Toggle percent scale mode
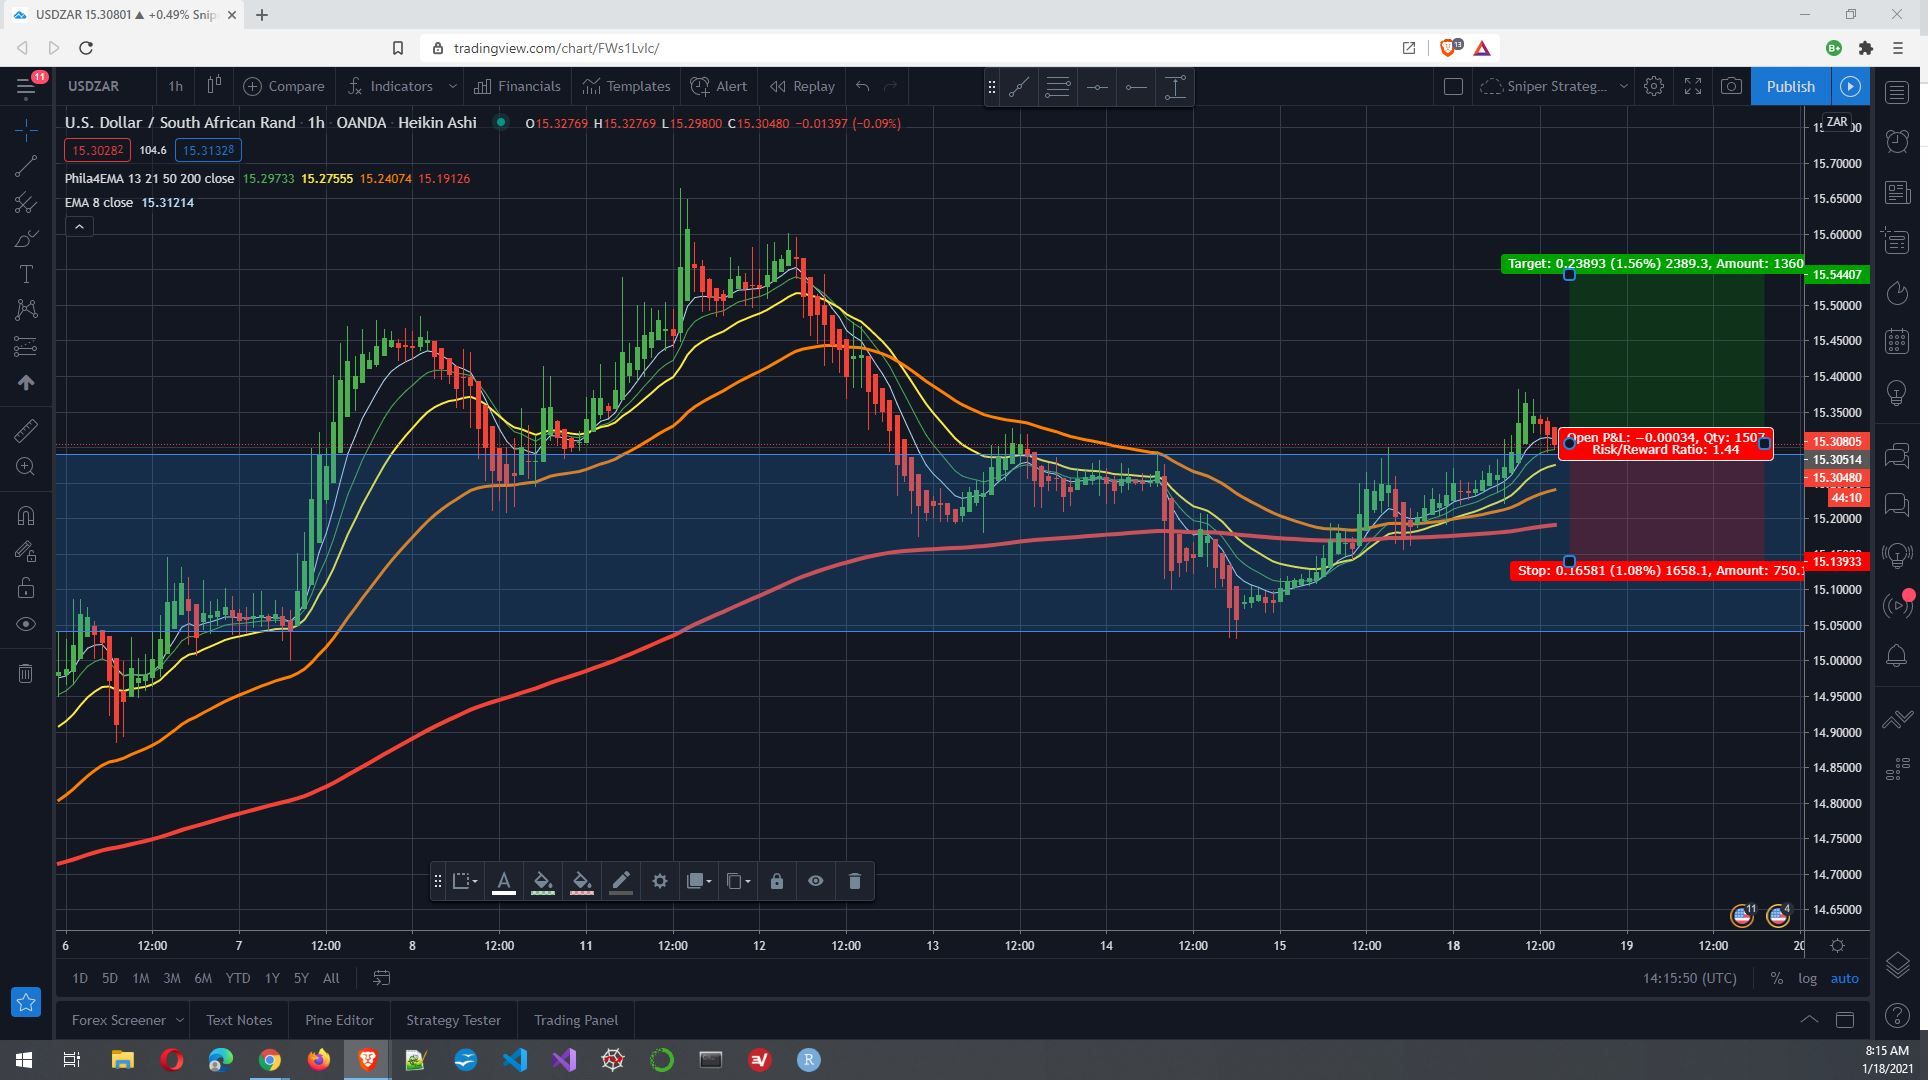This screenshot has height=1080, width=1928. 1776,979
